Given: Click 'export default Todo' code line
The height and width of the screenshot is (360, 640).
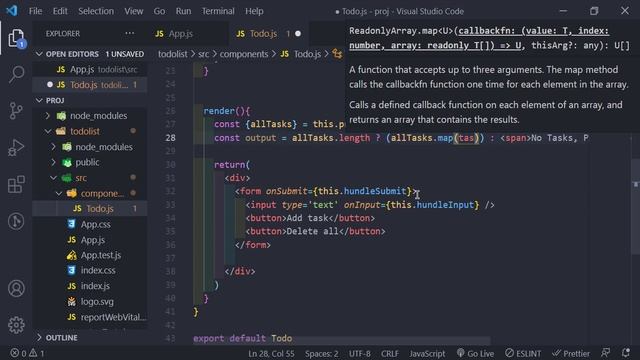Looking at the screenshot, I should click(x=242, y=338).
